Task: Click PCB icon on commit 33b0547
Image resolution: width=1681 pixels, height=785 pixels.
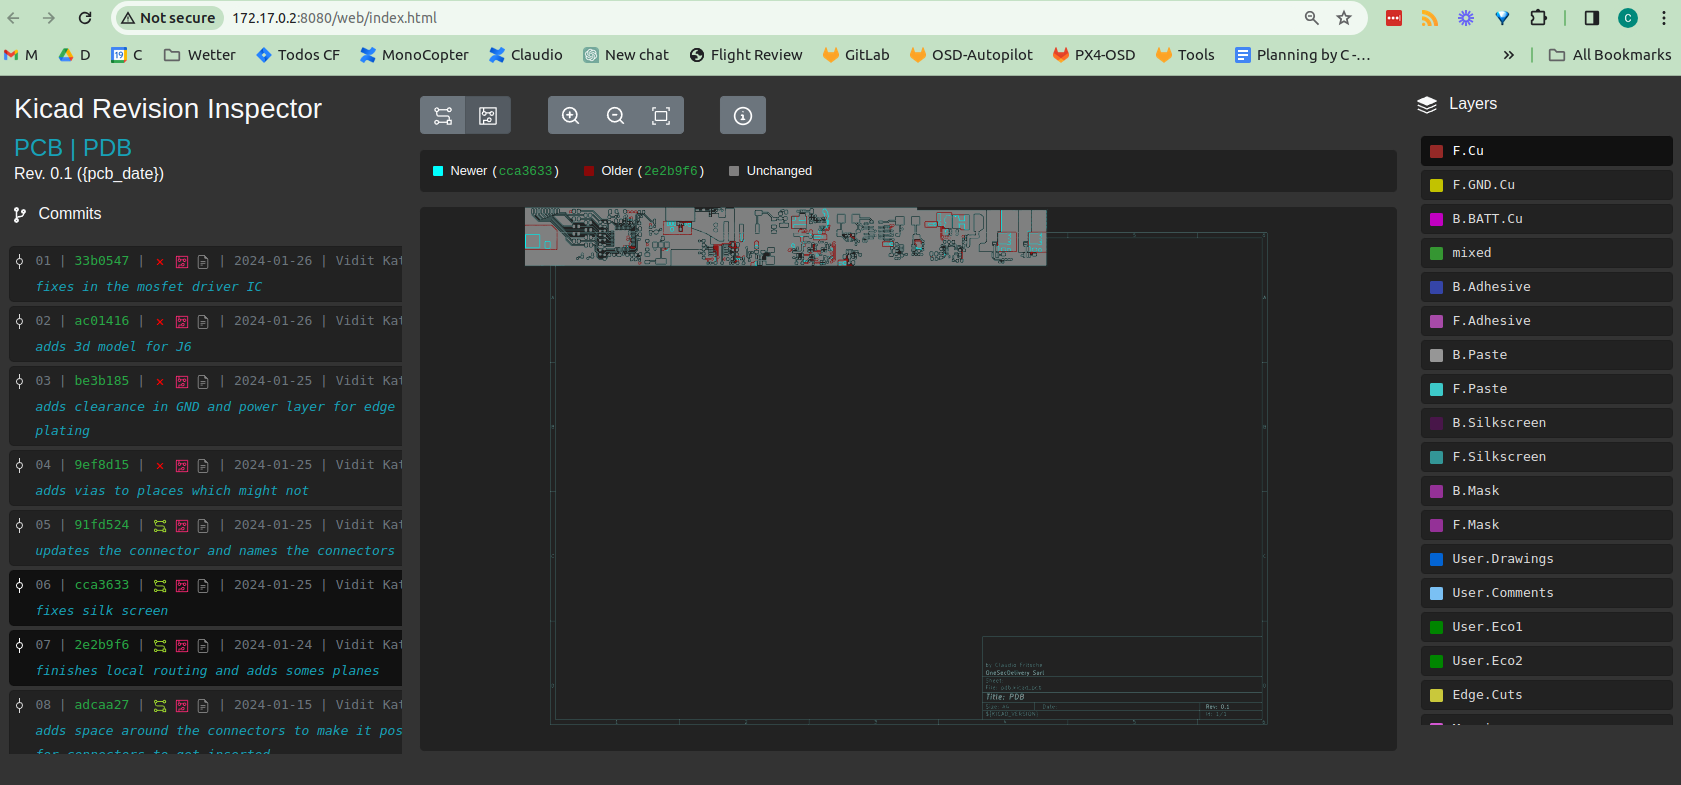Action: (x=182, y=262)
